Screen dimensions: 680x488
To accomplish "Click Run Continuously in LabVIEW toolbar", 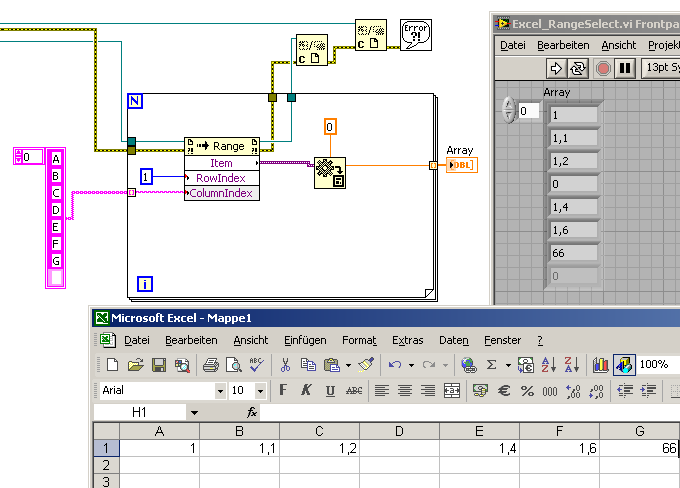I will click(x=578, y=69).
